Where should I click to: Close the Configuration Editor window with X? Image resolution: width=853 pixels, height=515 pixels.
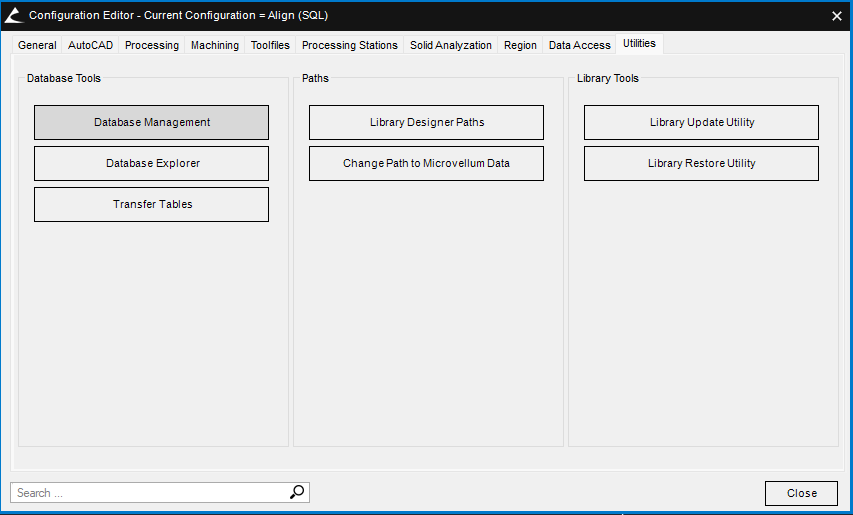(x=837, y=16)
